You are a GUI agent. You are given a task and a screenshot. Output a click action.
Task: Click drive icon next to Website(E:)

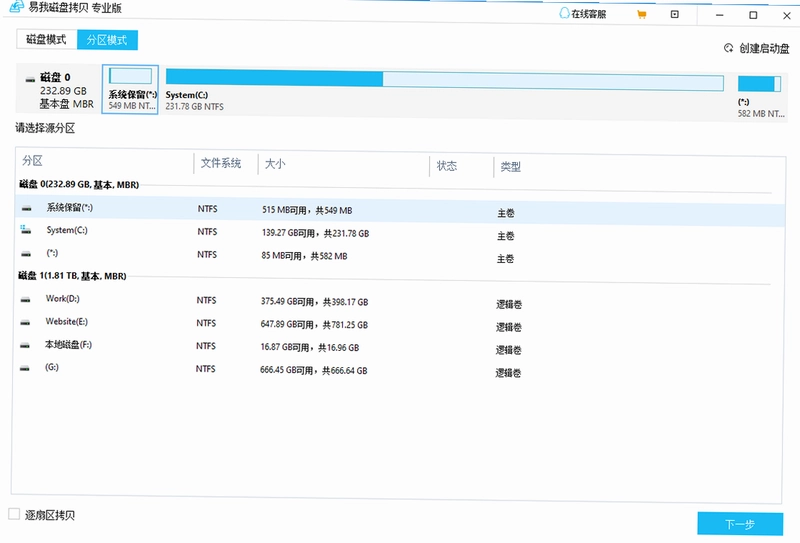25,323
